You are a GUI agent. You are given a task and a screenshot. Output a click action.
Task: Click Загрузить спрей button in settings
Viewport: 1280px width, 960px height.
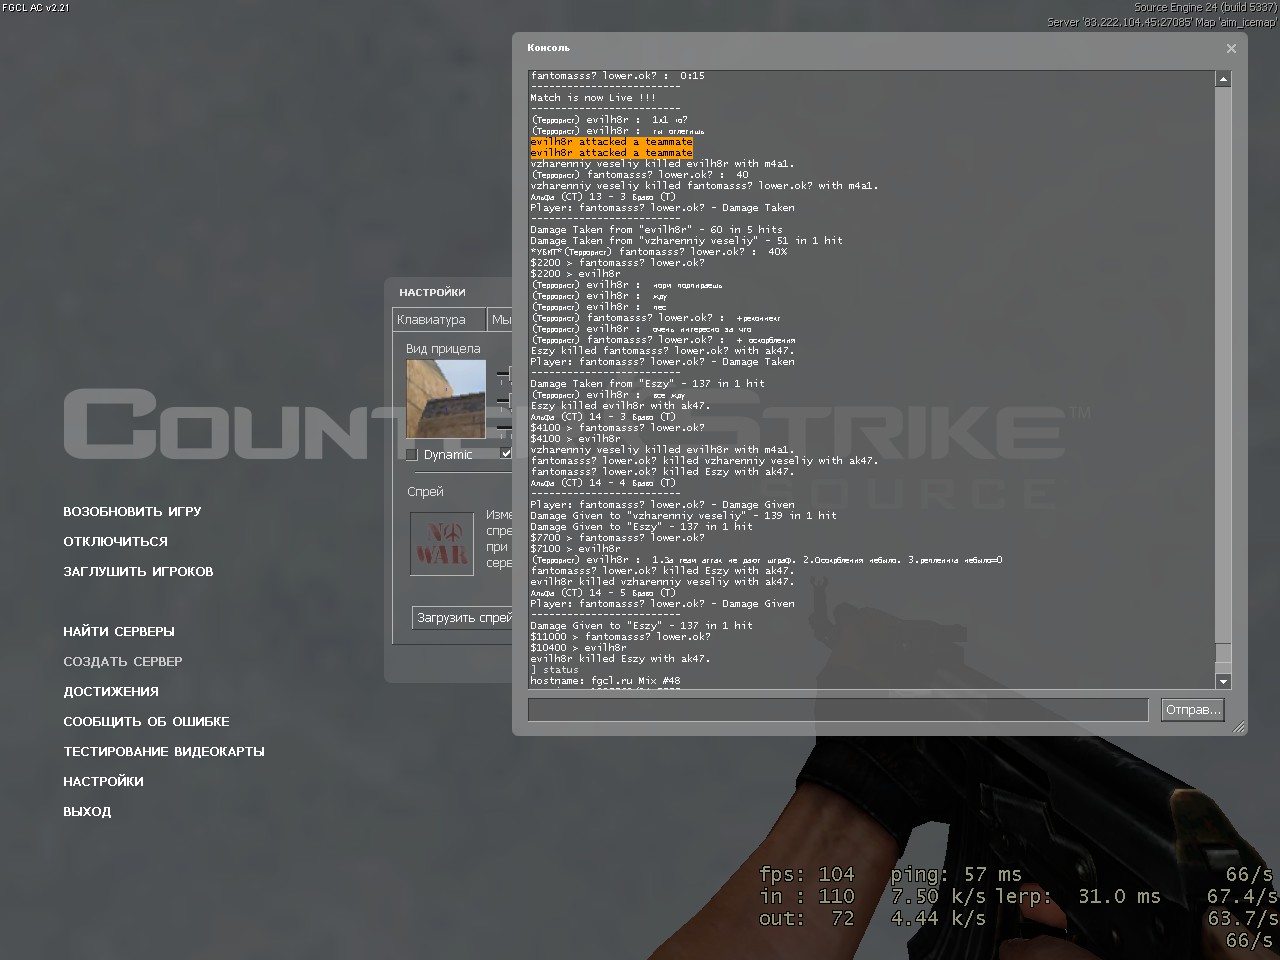click(x=463, y=618)
